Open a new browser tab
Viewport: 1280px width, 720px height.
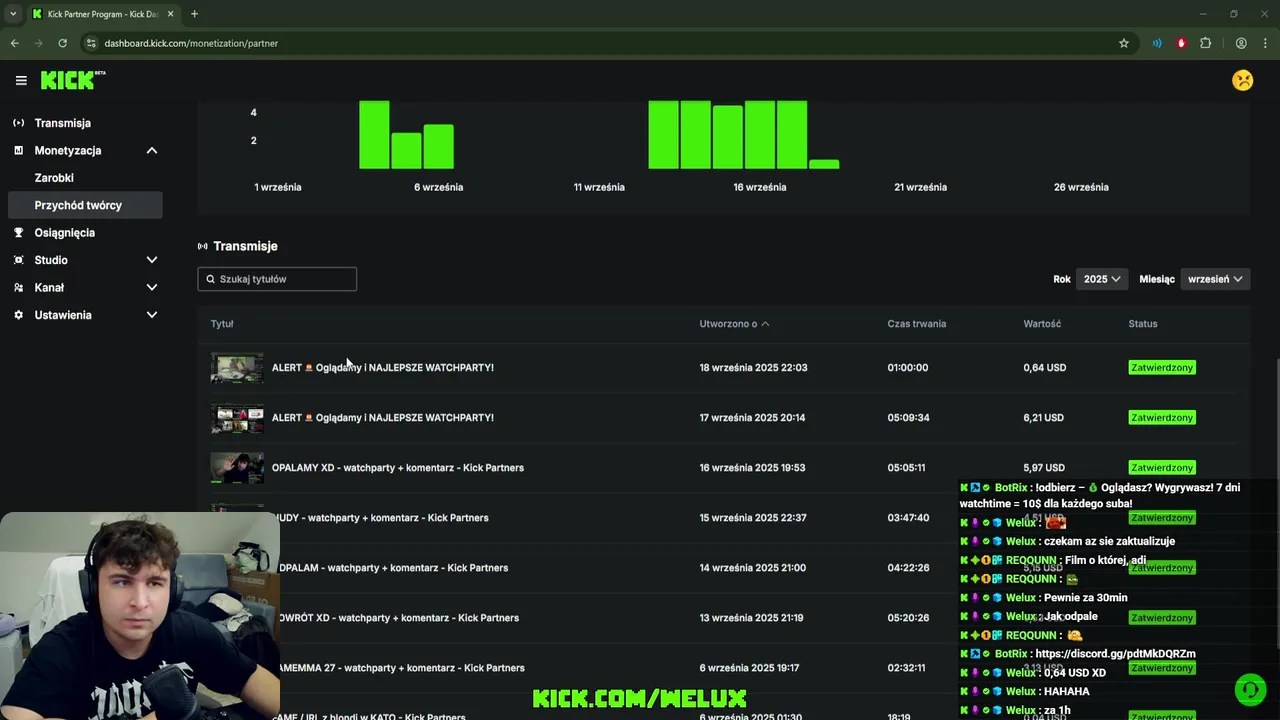(194, 14)
